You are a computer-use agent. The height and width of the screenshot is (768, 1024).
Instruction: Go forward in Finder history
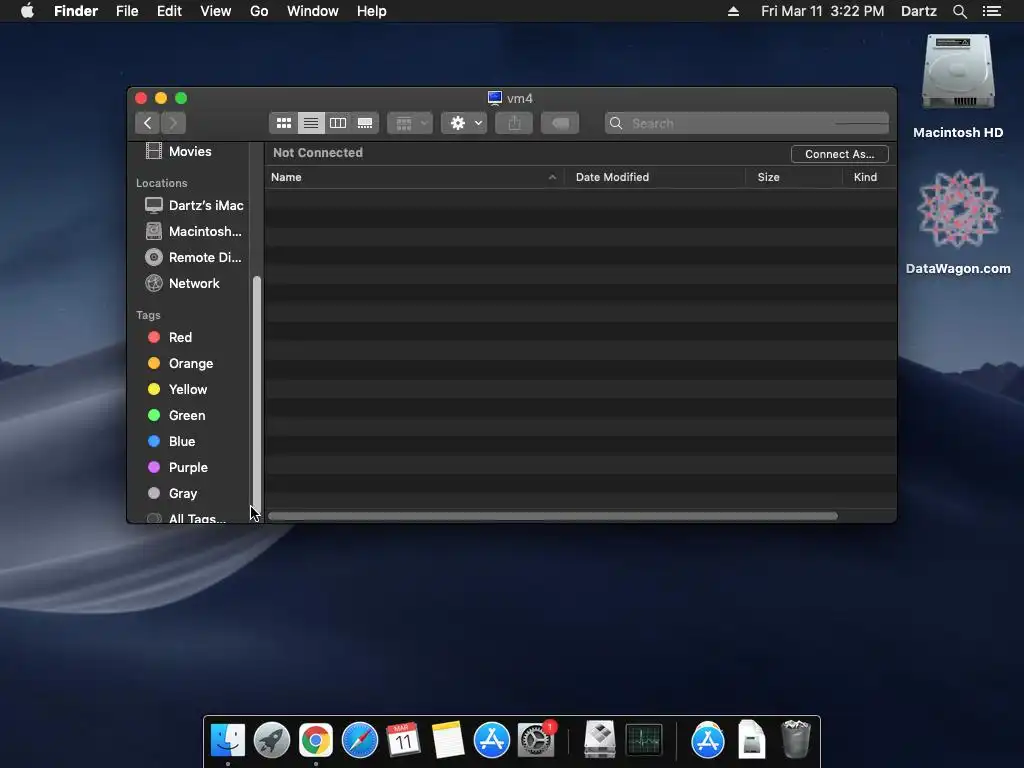[173, 123]
